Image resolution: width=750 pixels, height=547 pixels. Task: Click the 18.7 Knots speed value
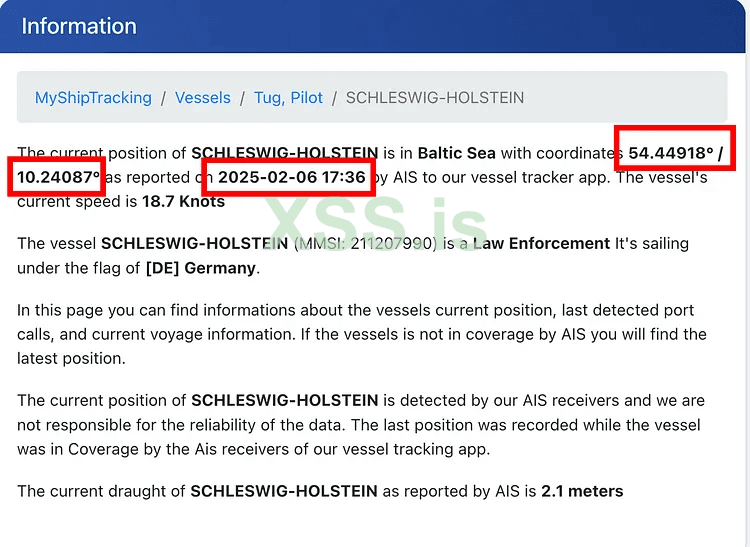pos(183,201)
